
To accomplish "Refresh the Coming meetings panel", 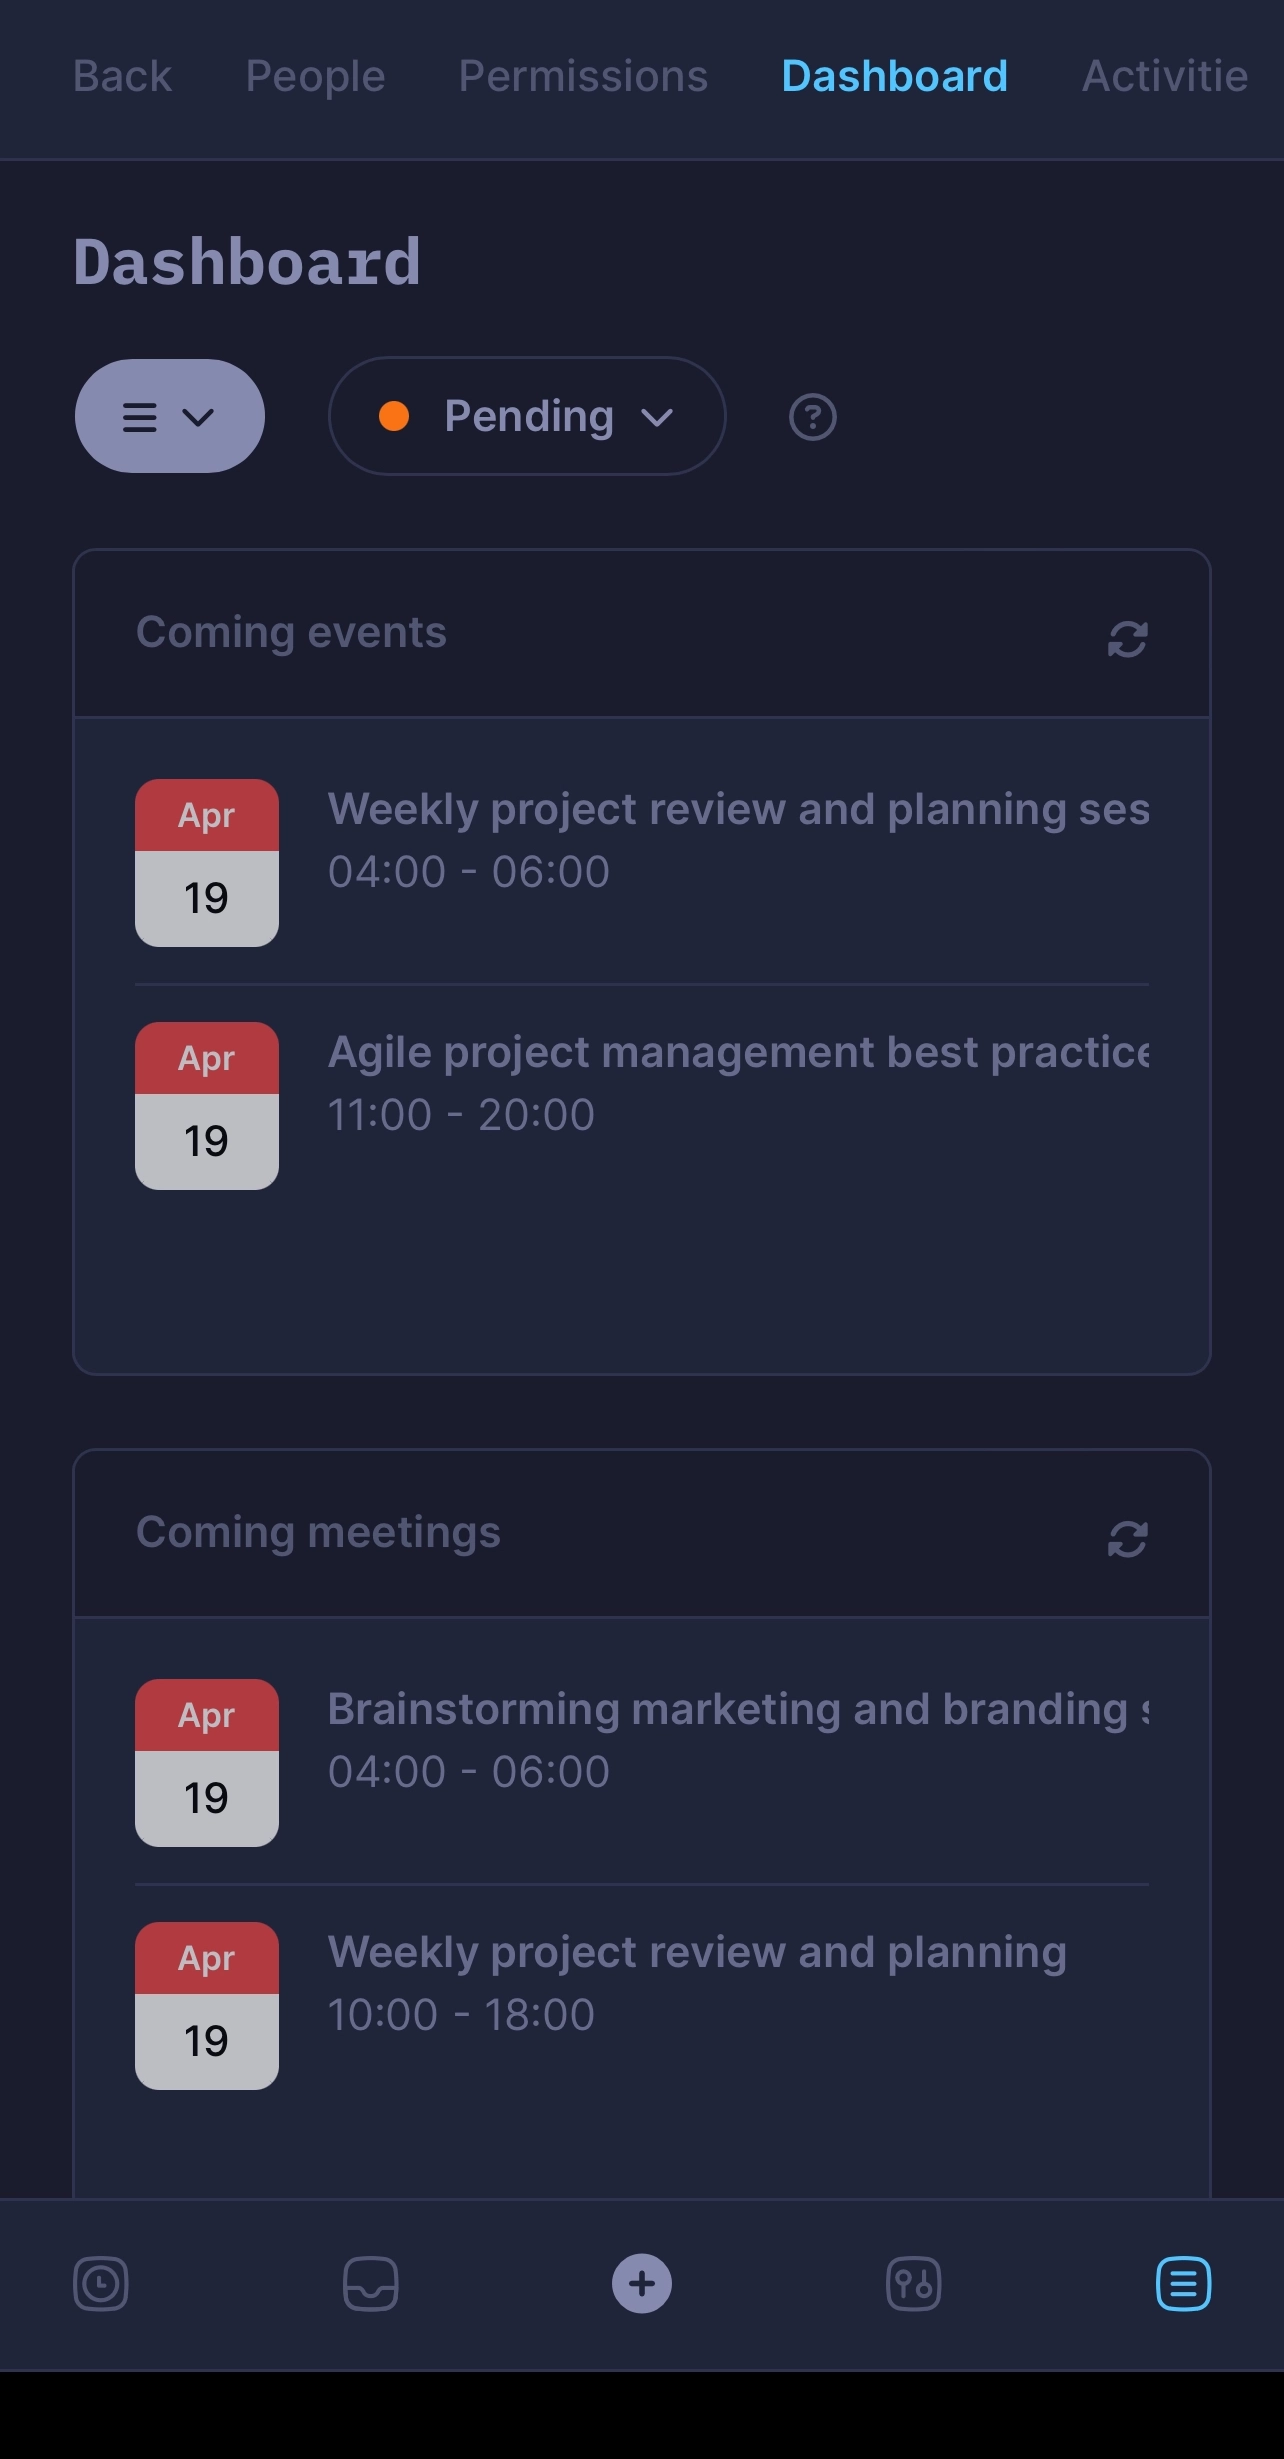I will point(1127,1539).
